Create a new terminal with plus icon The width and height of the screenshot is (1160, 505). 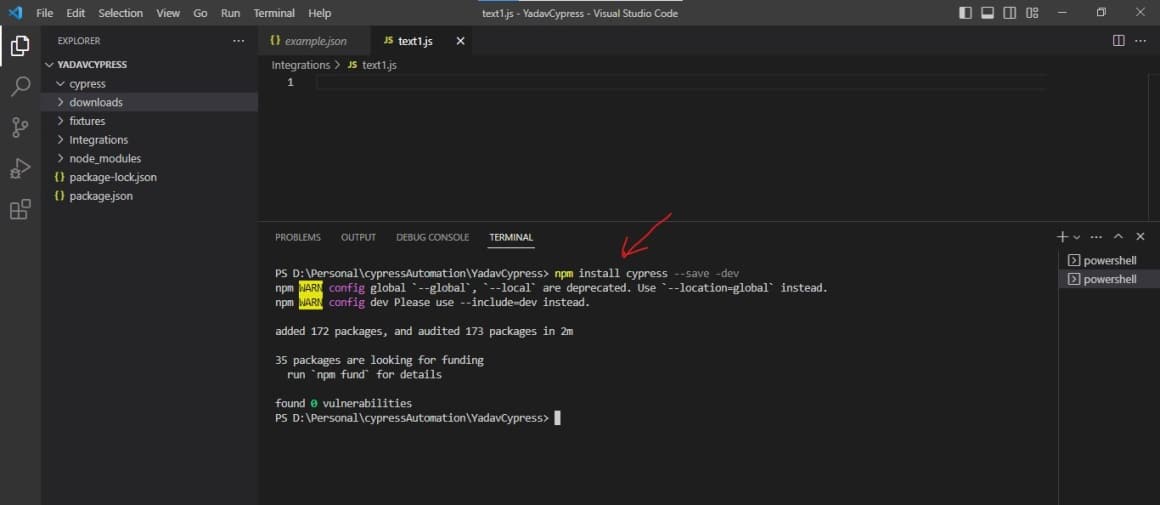pyautogui.click(x=1062, y=237)
